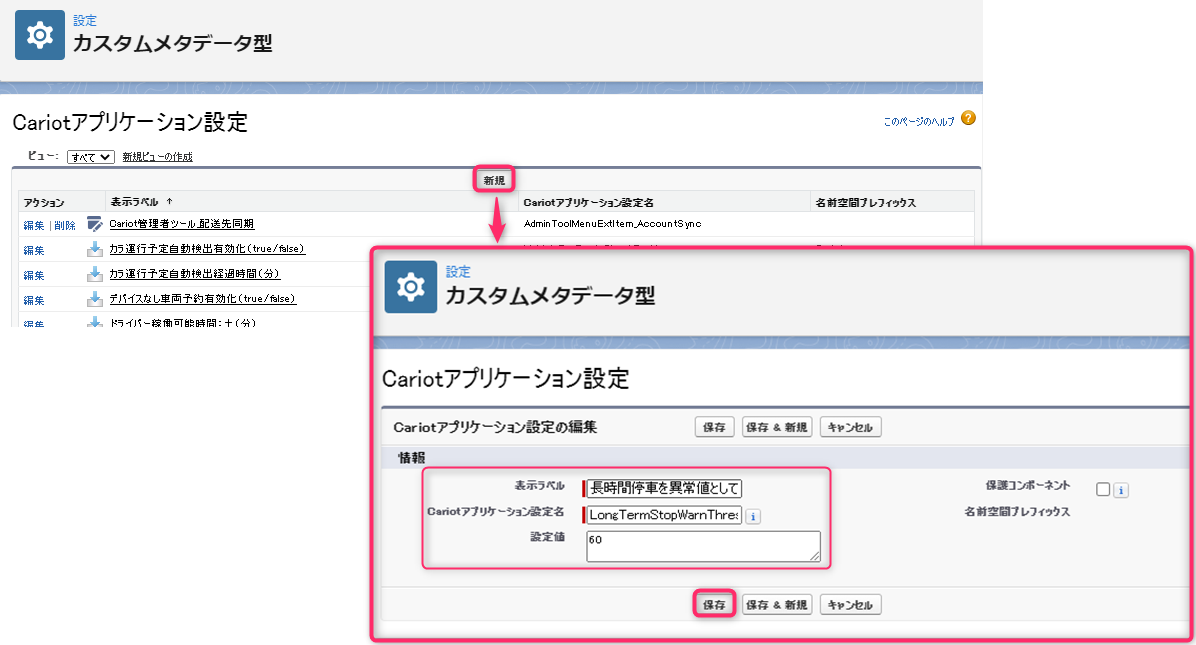Click 編集 for カラ運行予定自動検出経過時間(分) row

(34, 275)
